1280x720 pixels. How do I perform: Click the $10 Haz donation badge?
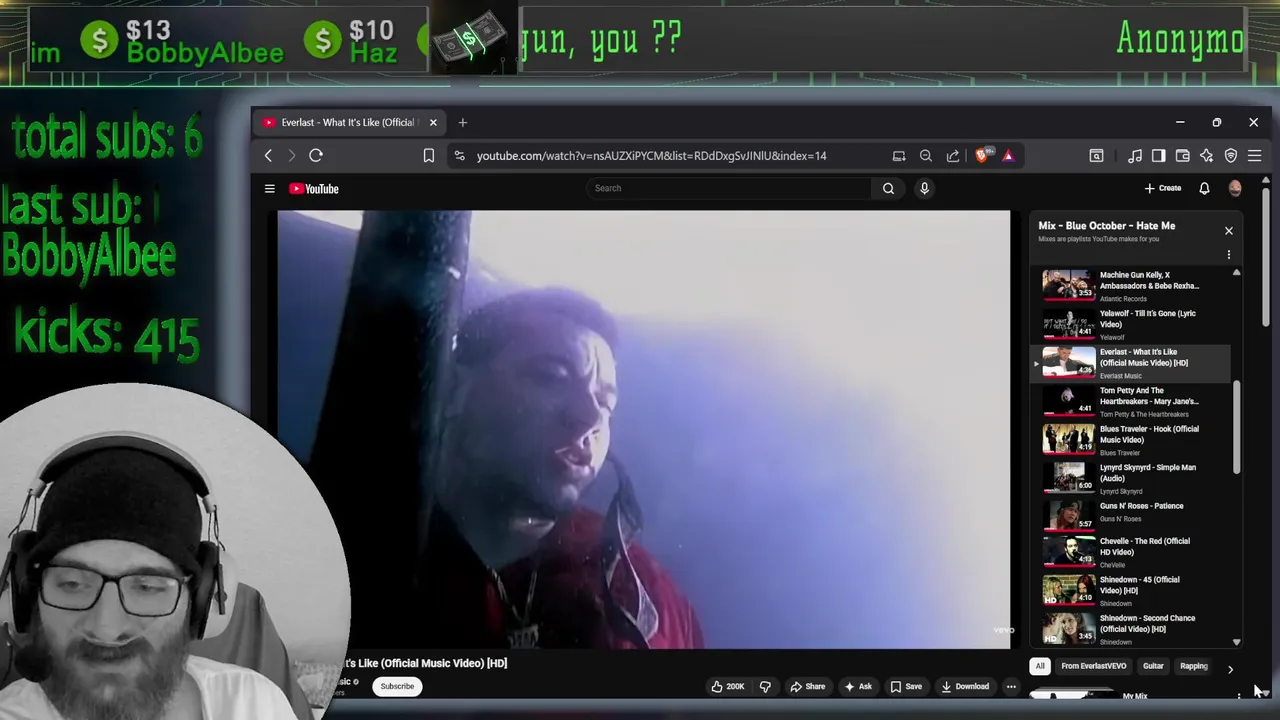coord(351,41)
